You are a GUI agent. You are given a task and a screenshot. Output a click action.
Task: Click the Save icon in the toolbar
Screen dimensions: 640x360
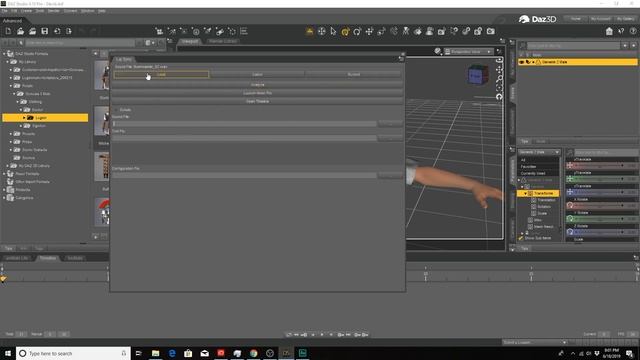click(44, 31)
